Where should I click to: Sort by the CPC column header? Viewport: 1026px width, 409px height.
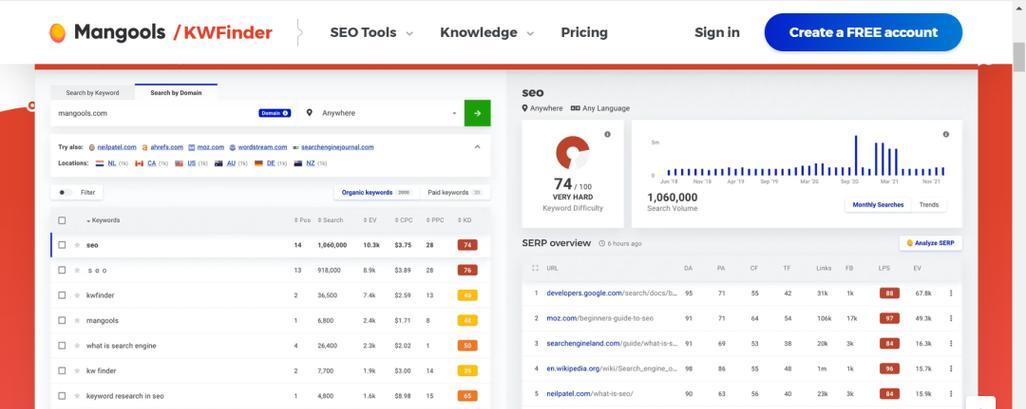click(403, 221)
